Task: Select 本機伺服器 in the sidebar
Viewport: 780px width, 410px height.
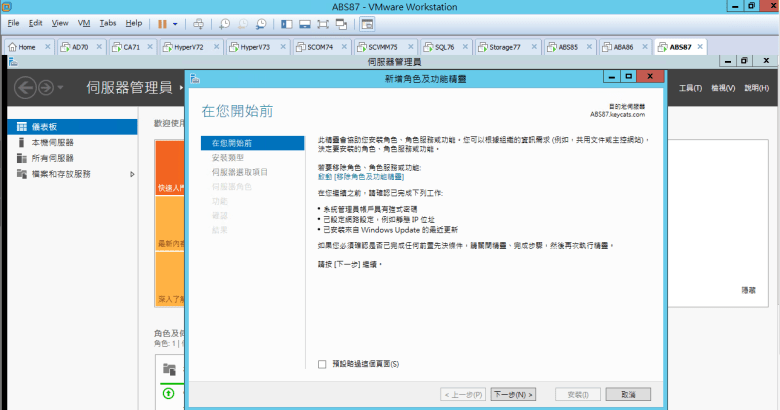Action: [45, 143]
